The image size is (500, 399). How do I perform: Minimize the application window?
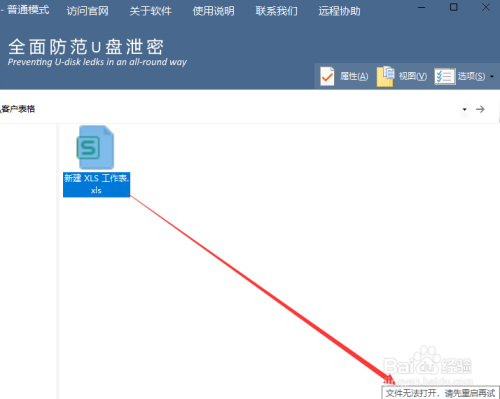(422, 7)
